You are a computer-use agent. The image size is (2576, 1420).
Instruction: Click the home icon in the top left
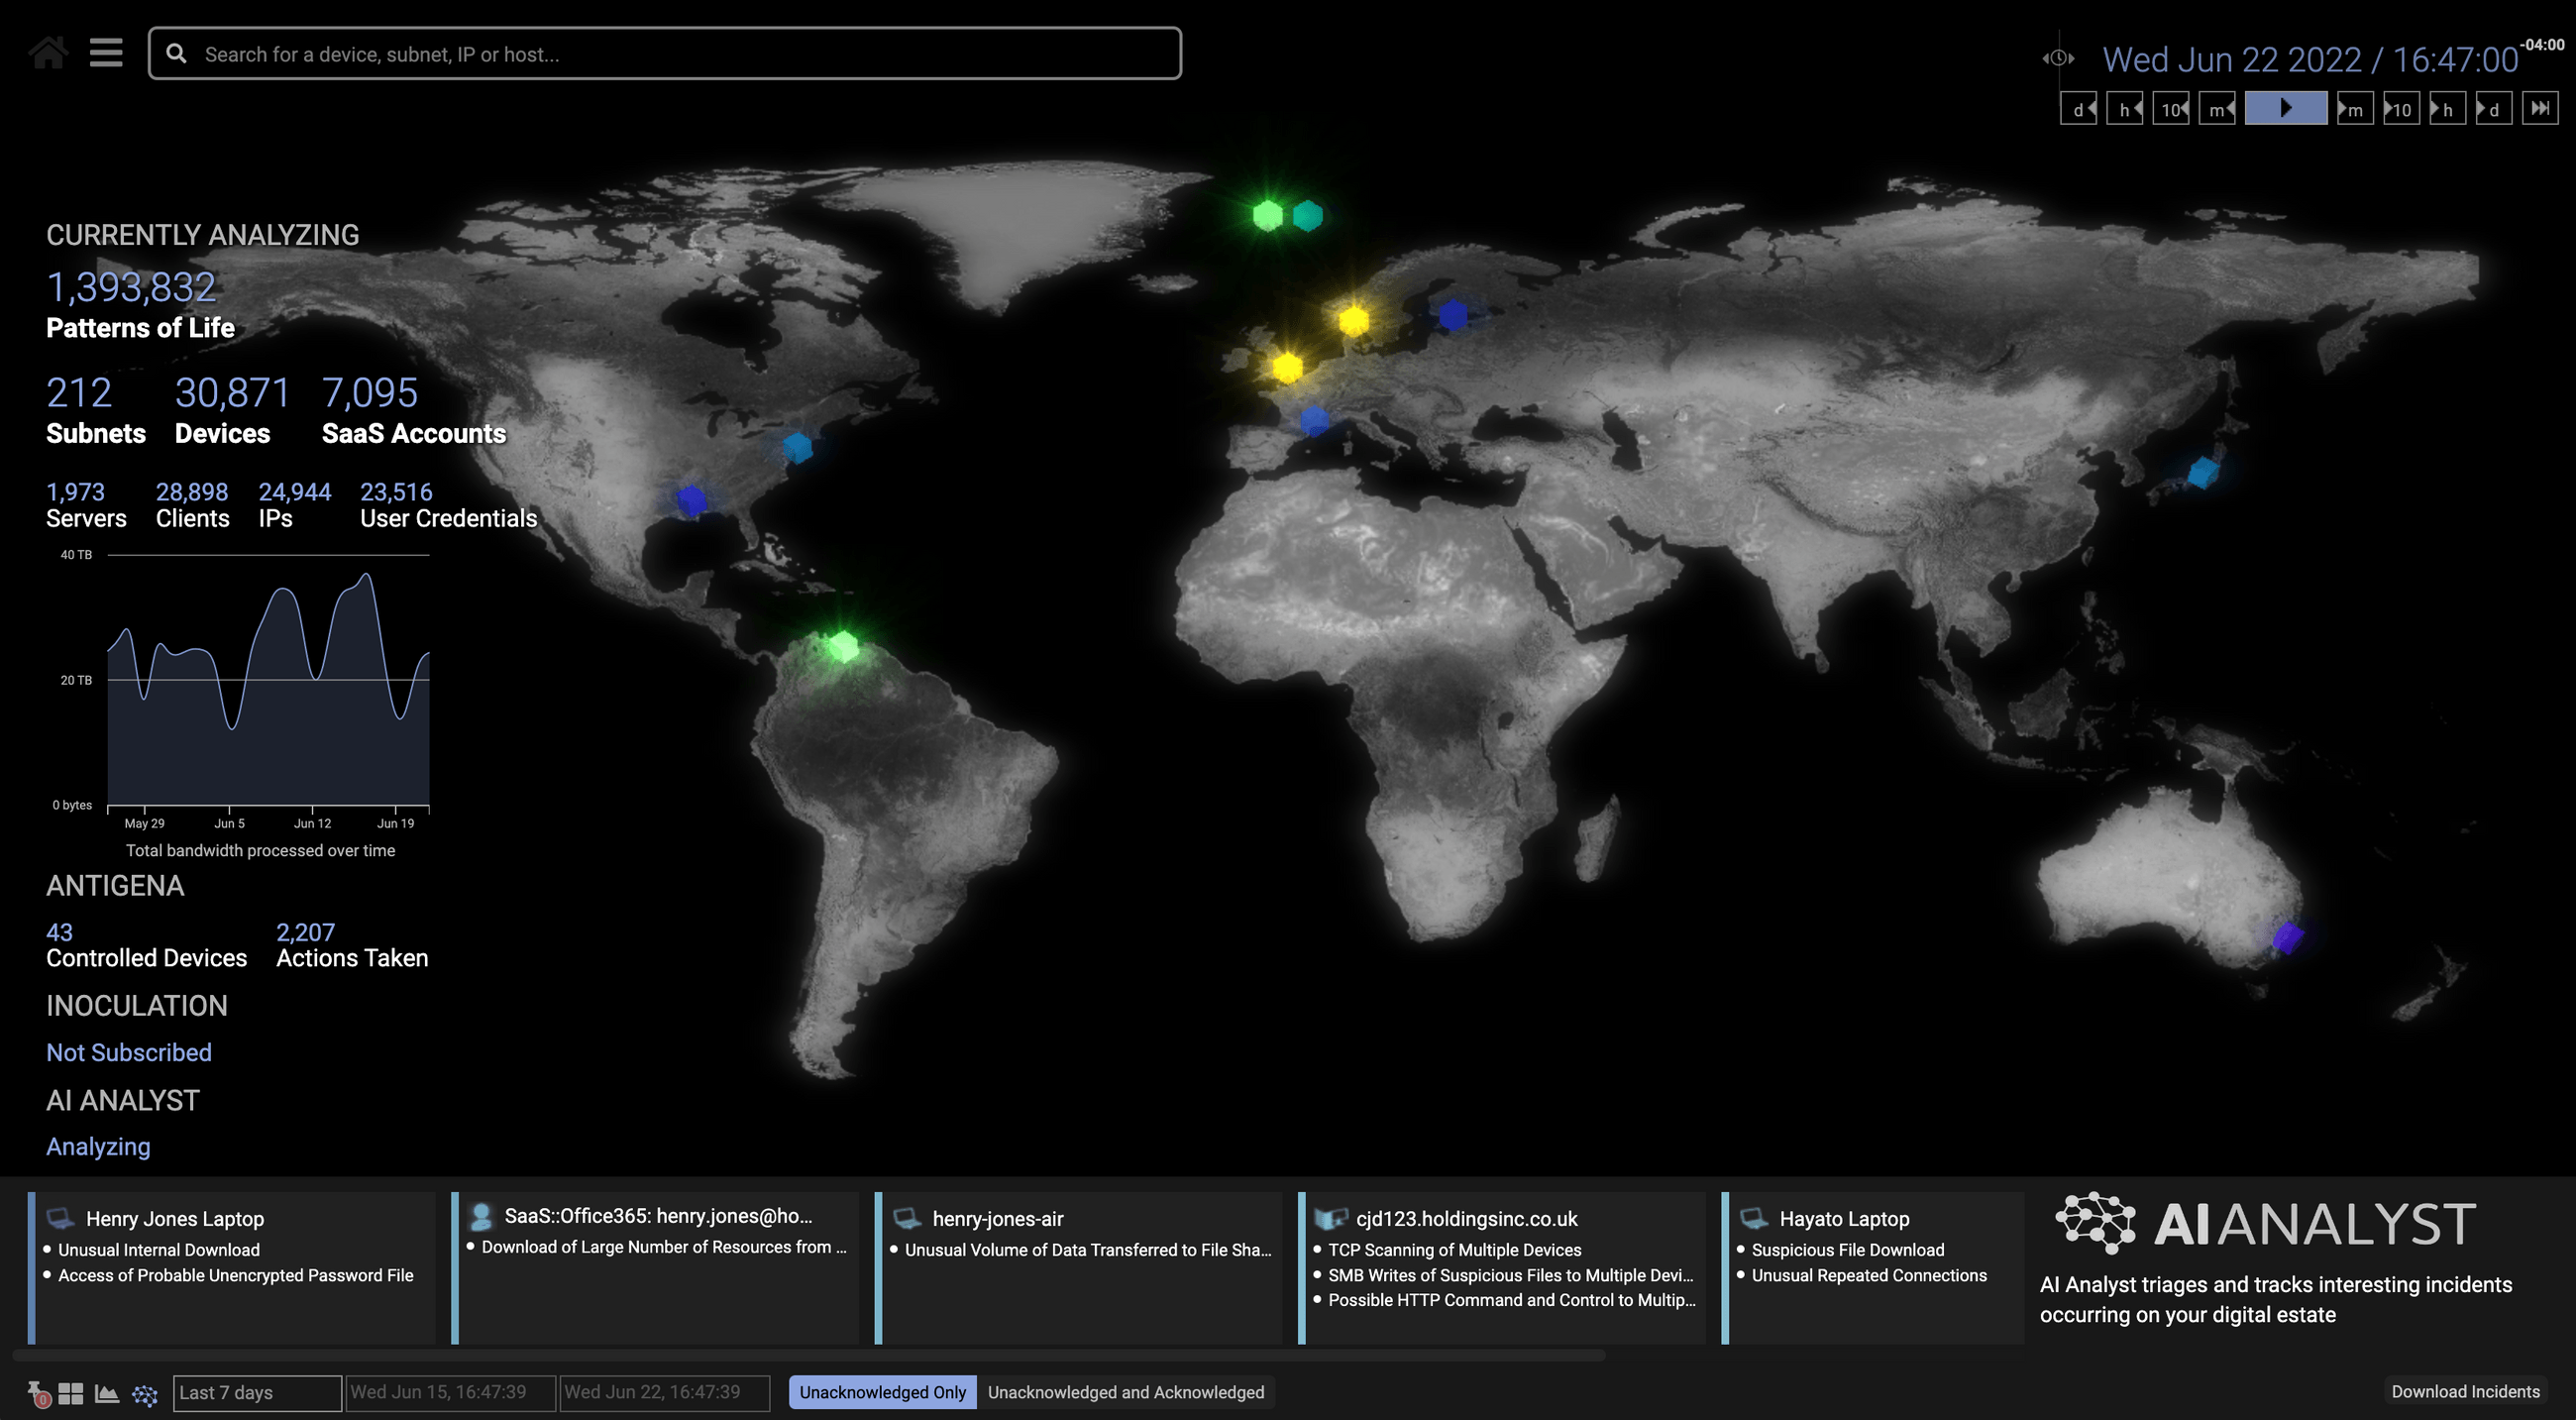point(47,52)
